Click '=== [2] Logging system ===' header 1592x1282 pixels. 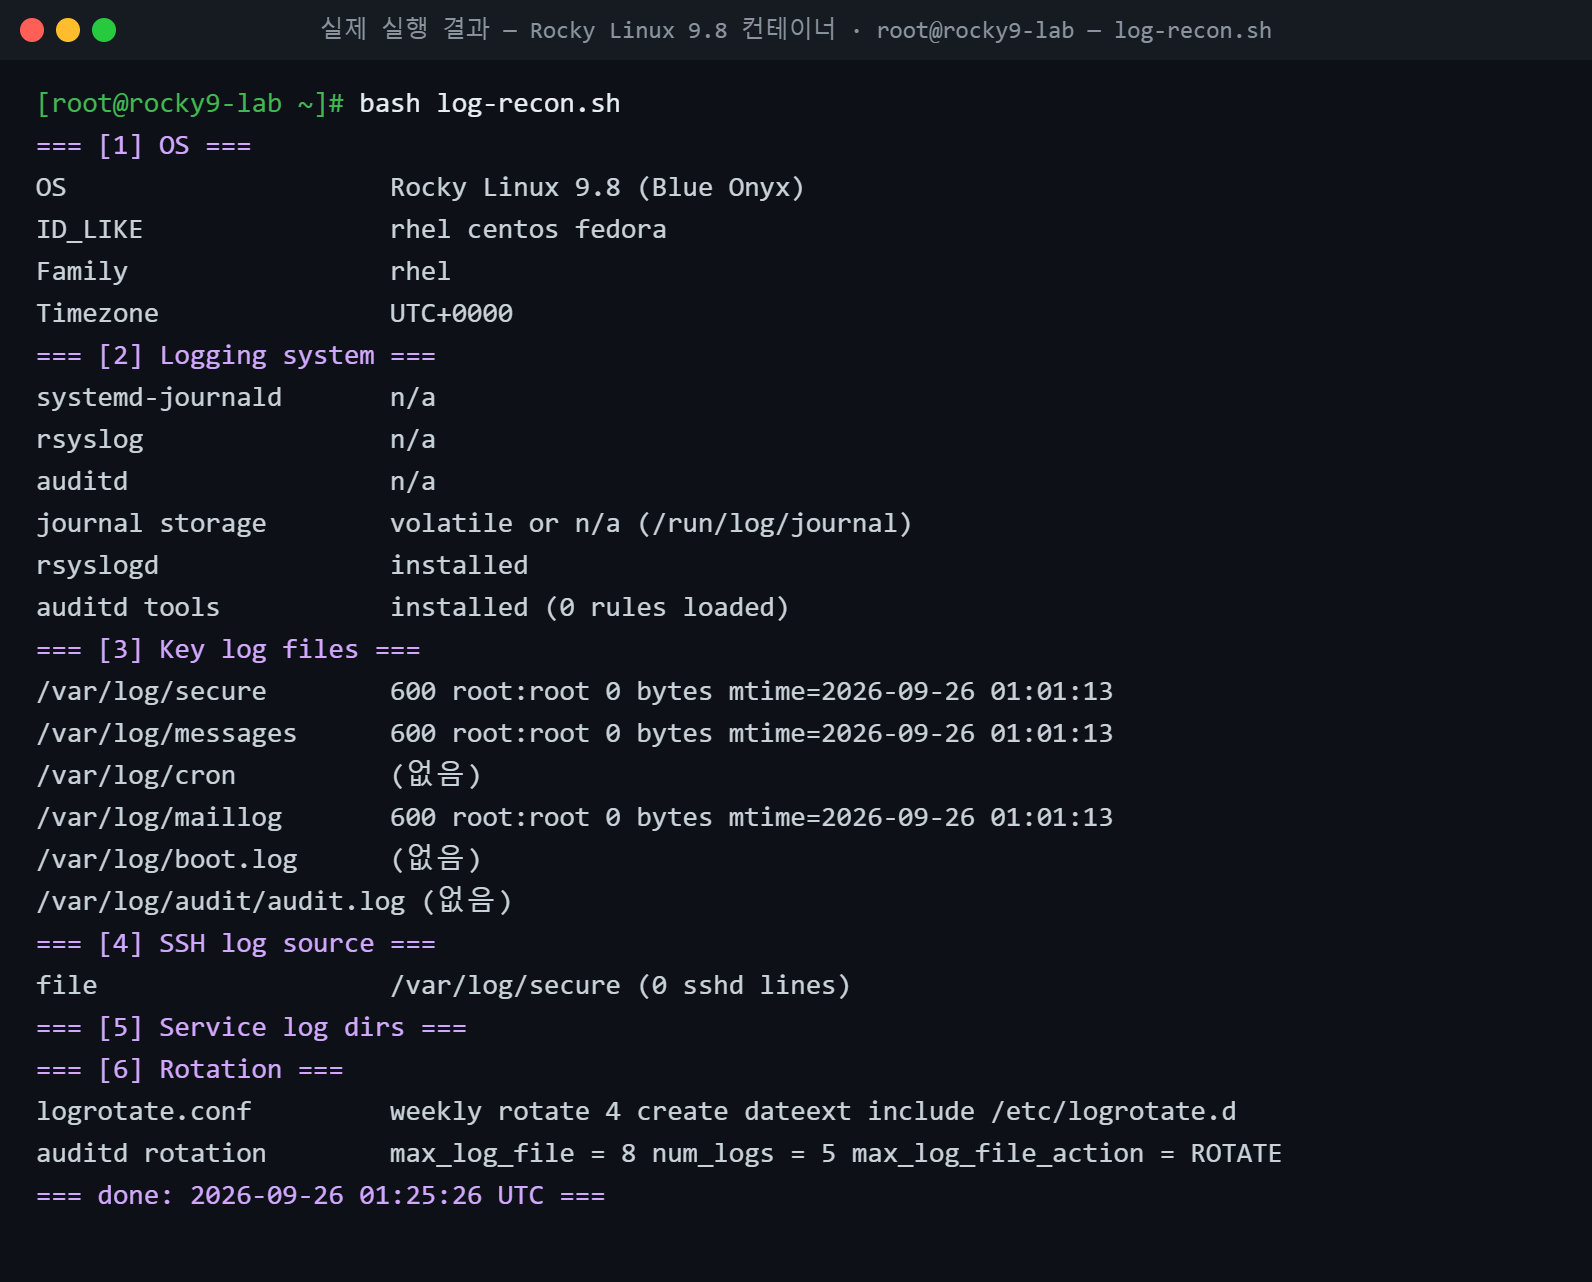[236, 356]
